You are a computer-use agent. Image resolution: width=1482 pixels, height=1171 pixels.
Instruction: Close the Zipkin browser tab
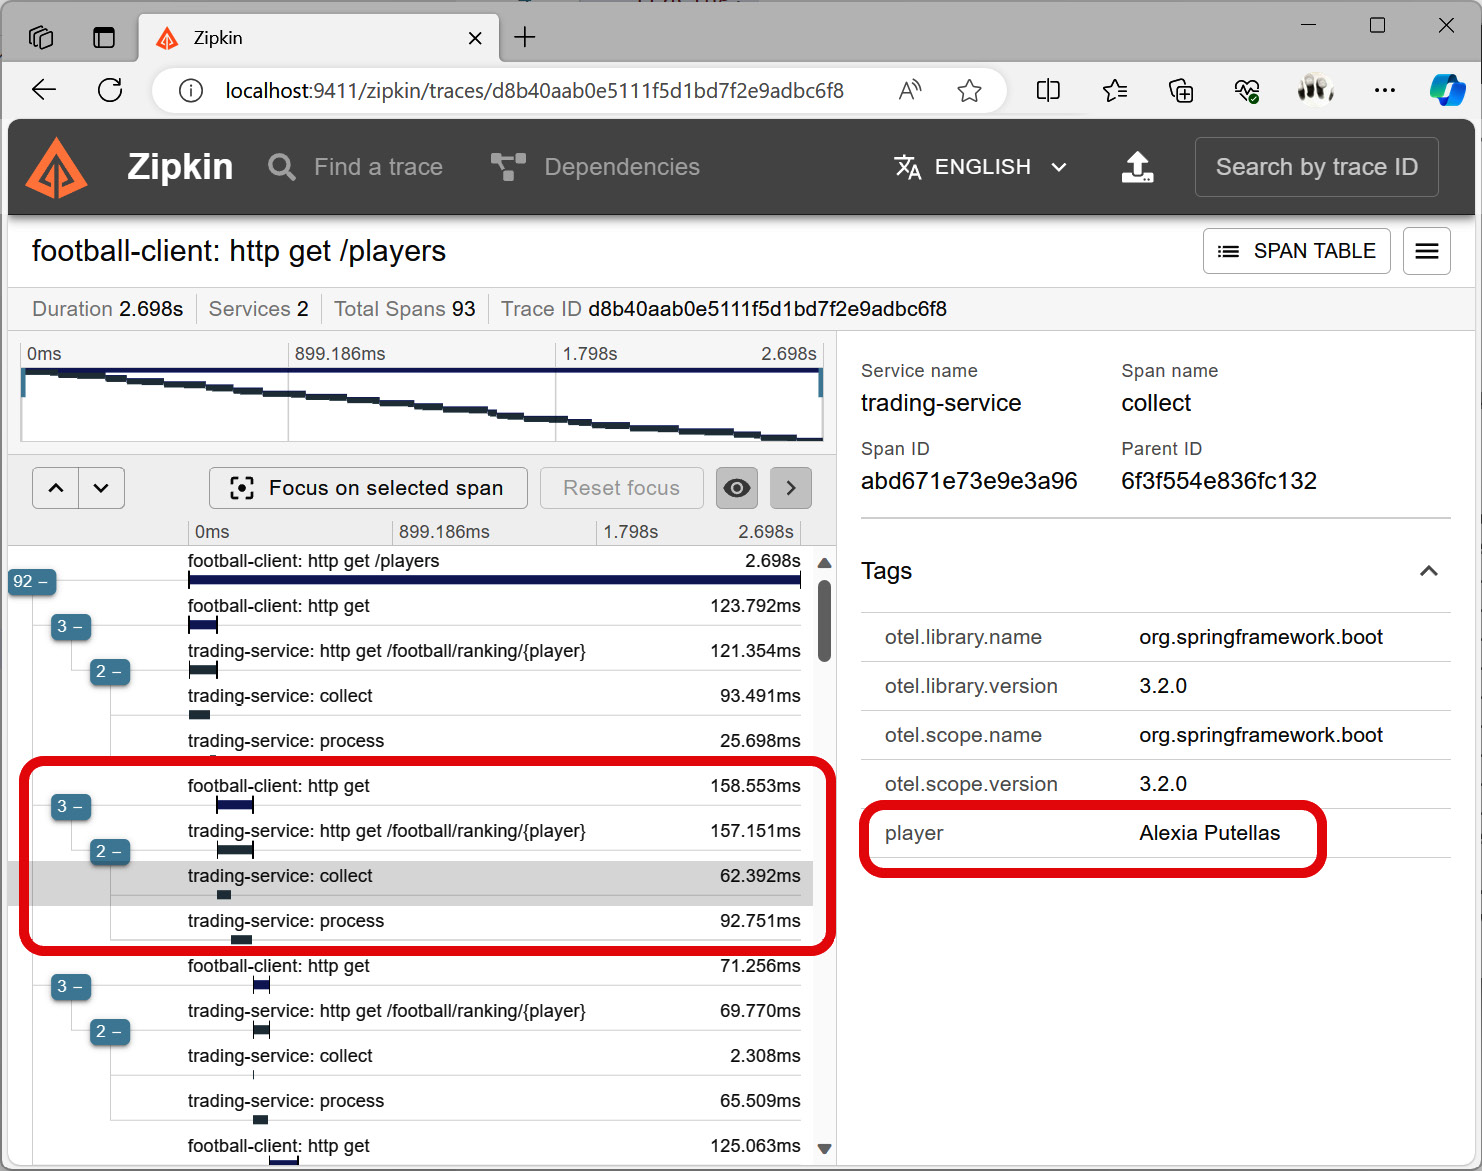pos(475,38)
